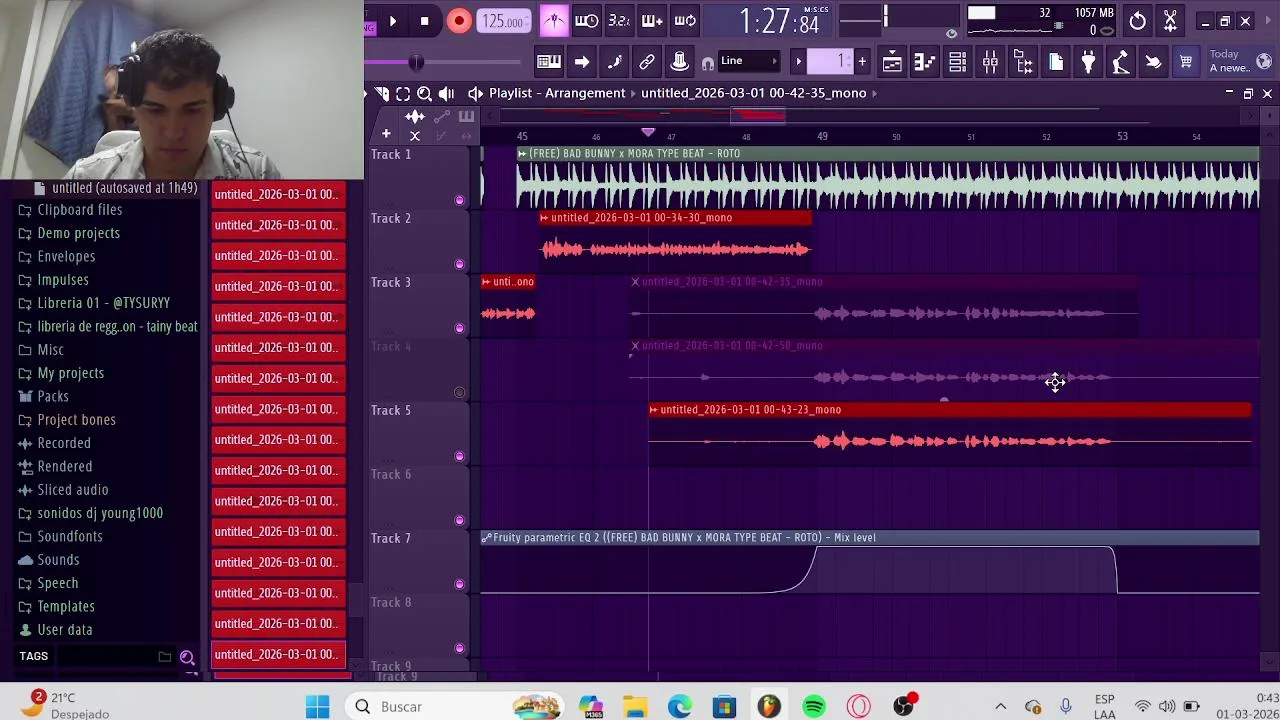This screenshot has width=1280, height=720.
Task: Open the pattern selector arrow
Action: [798, 62]
